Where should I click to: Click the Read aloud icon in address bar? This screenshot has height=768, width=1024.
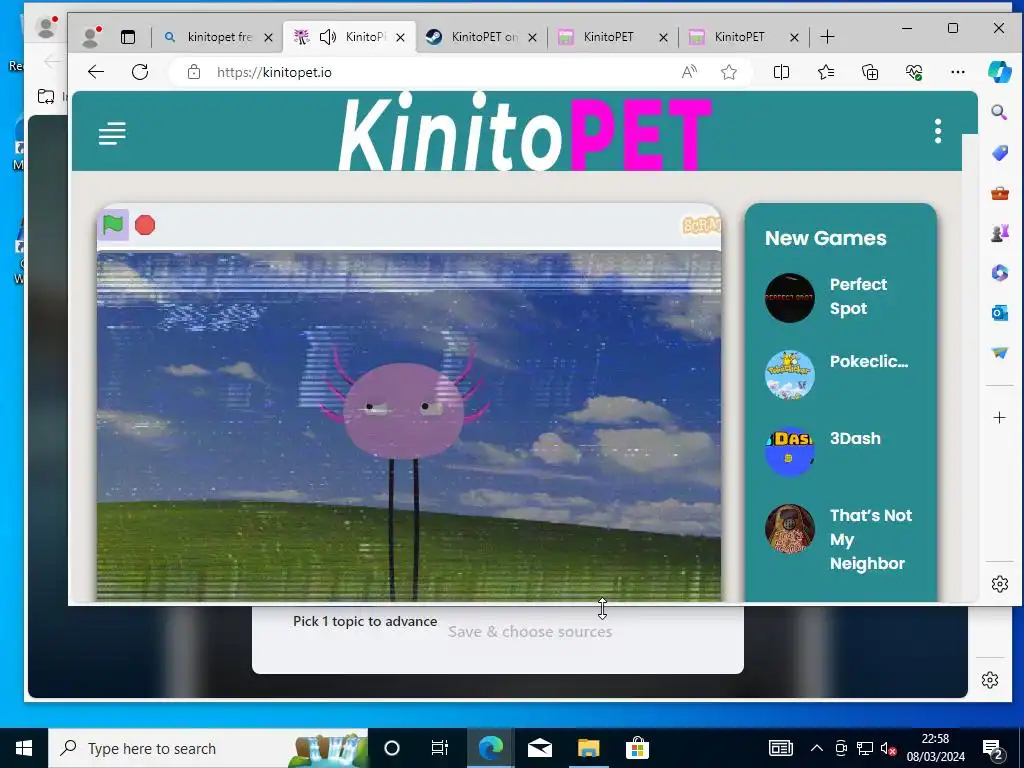[x=689, y=72]
